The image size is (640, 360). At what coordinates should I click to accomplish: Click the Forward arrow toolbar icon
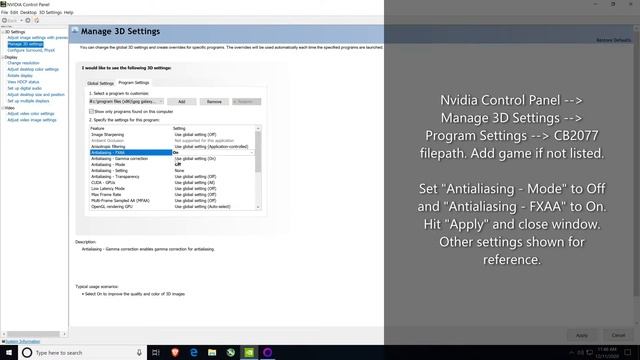coord(28,20)
